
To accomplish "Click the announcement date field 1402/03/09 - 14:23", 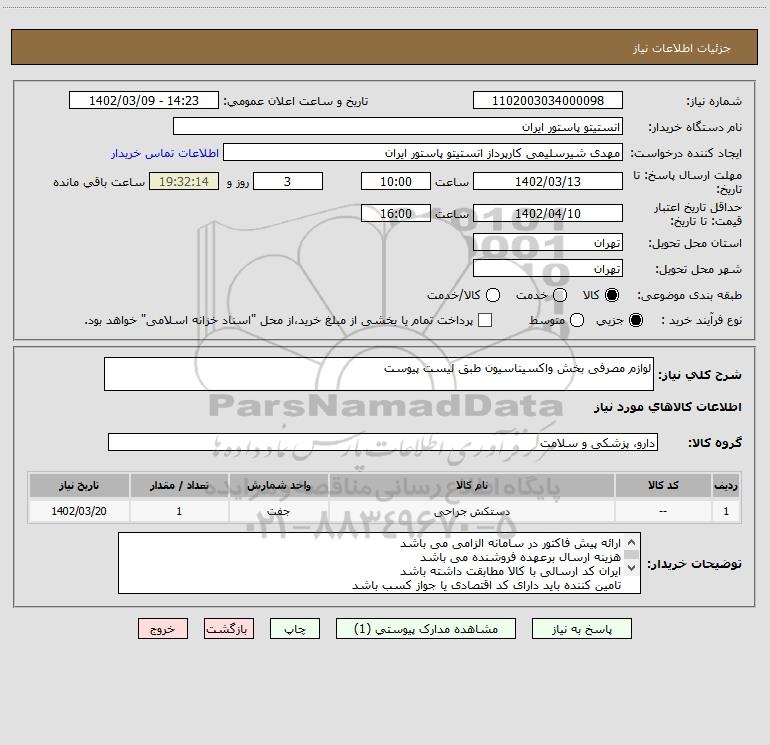I will click(144, 100).
